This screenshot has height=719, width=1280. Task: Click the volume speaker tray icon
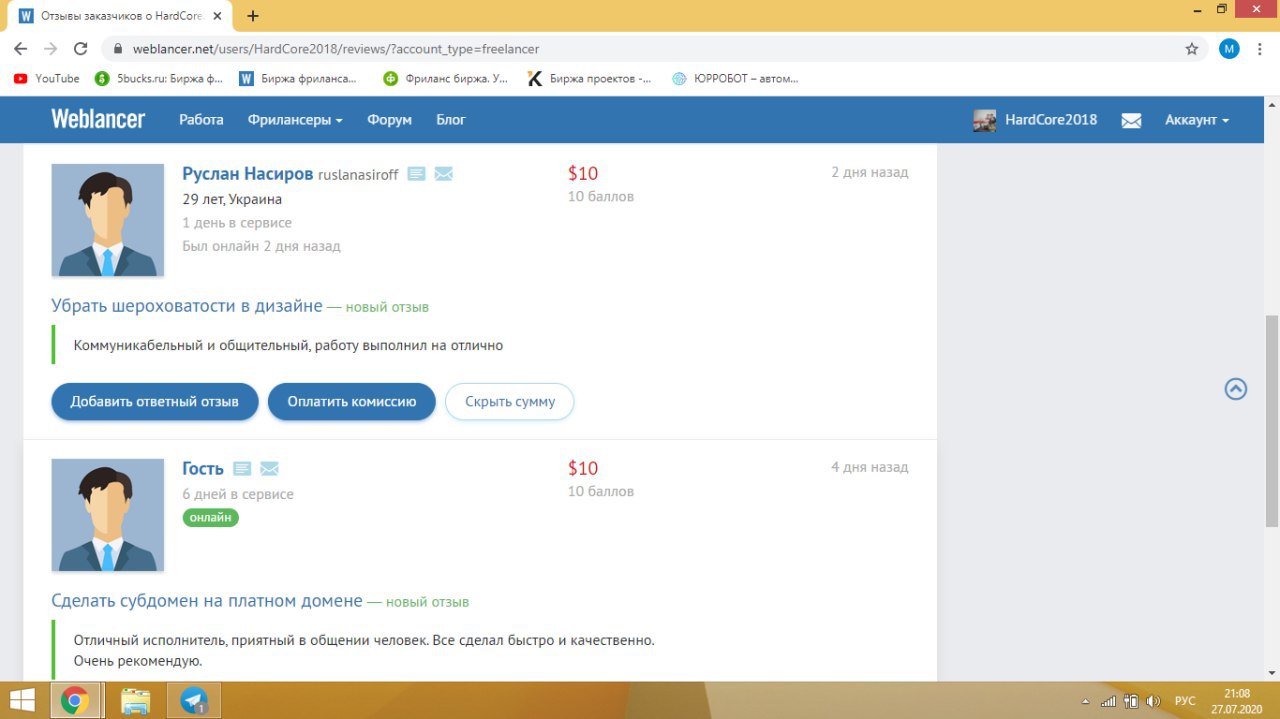tap(1153, 701)
